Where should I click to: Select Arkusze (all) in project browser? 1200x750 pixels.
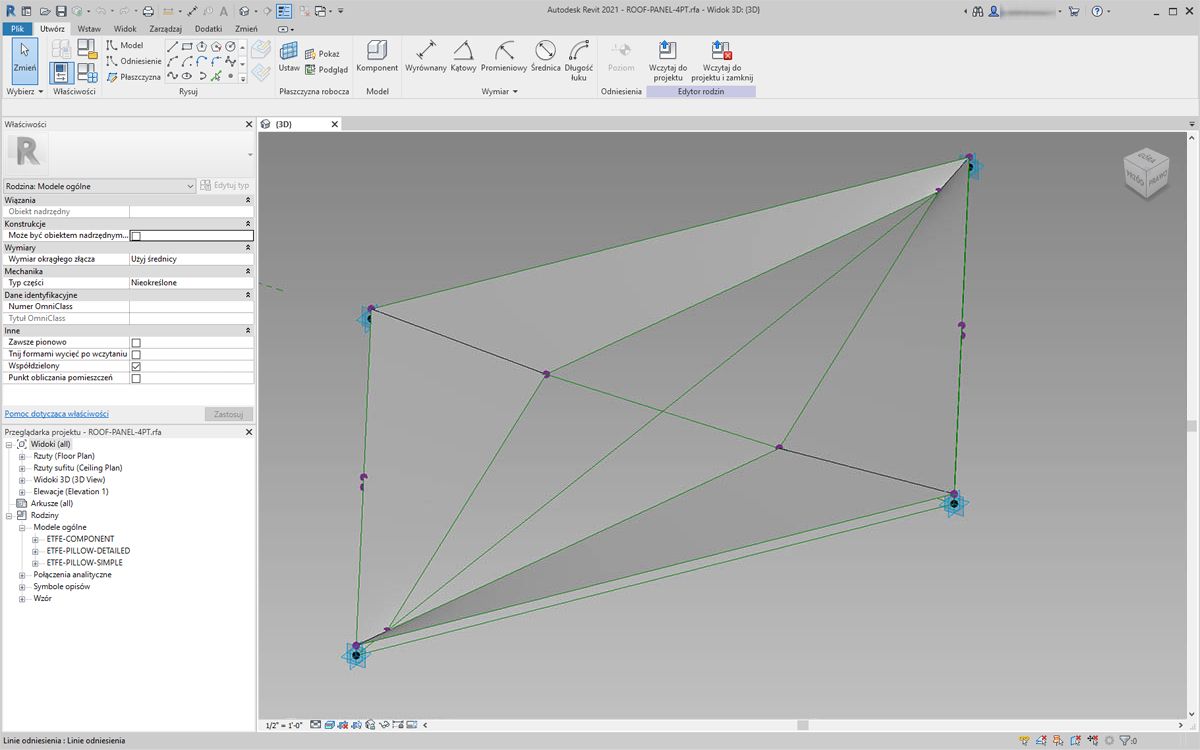pos(52,504)
